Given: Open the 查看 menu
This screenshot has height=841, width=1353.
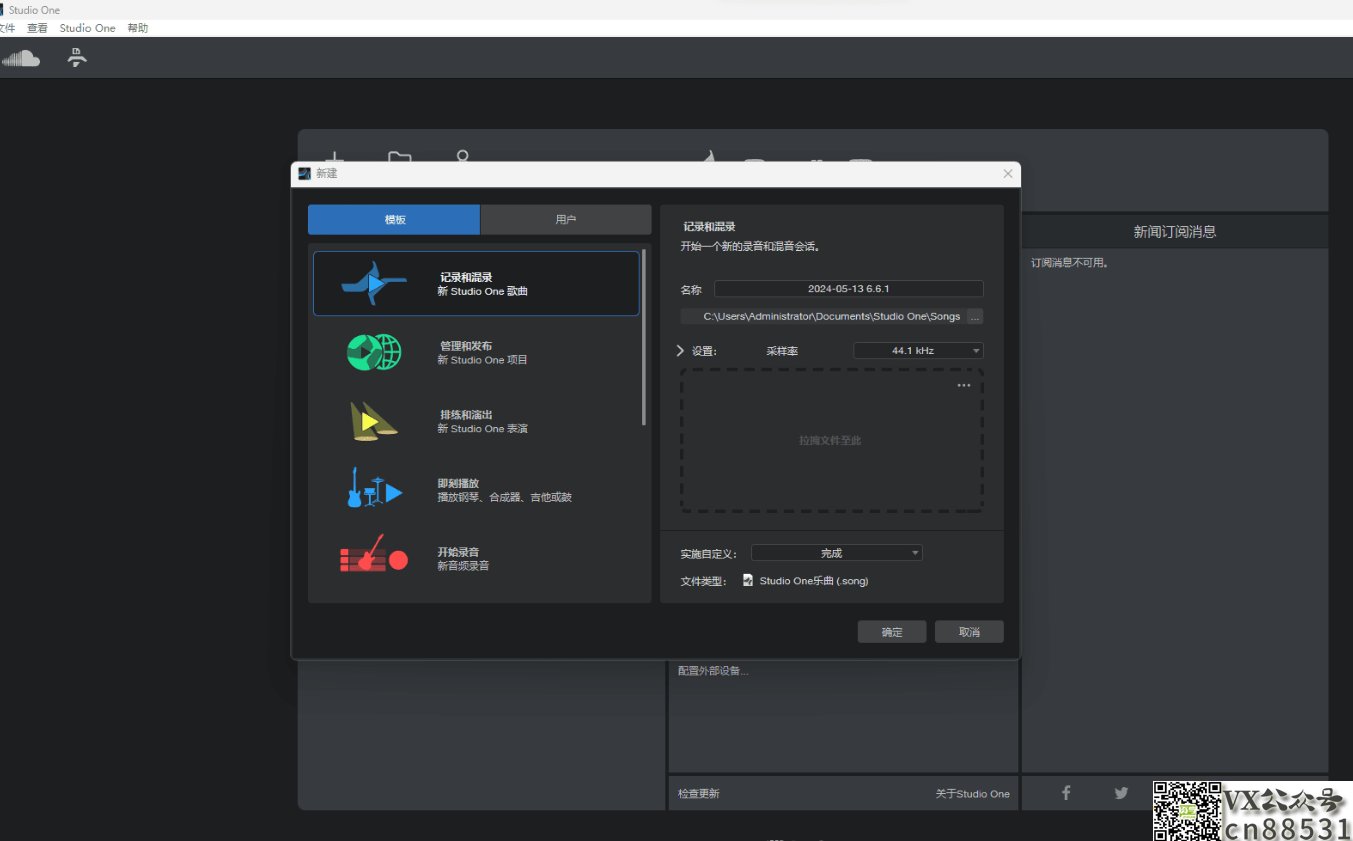Looking at the screenshot, I should [37, 28].
